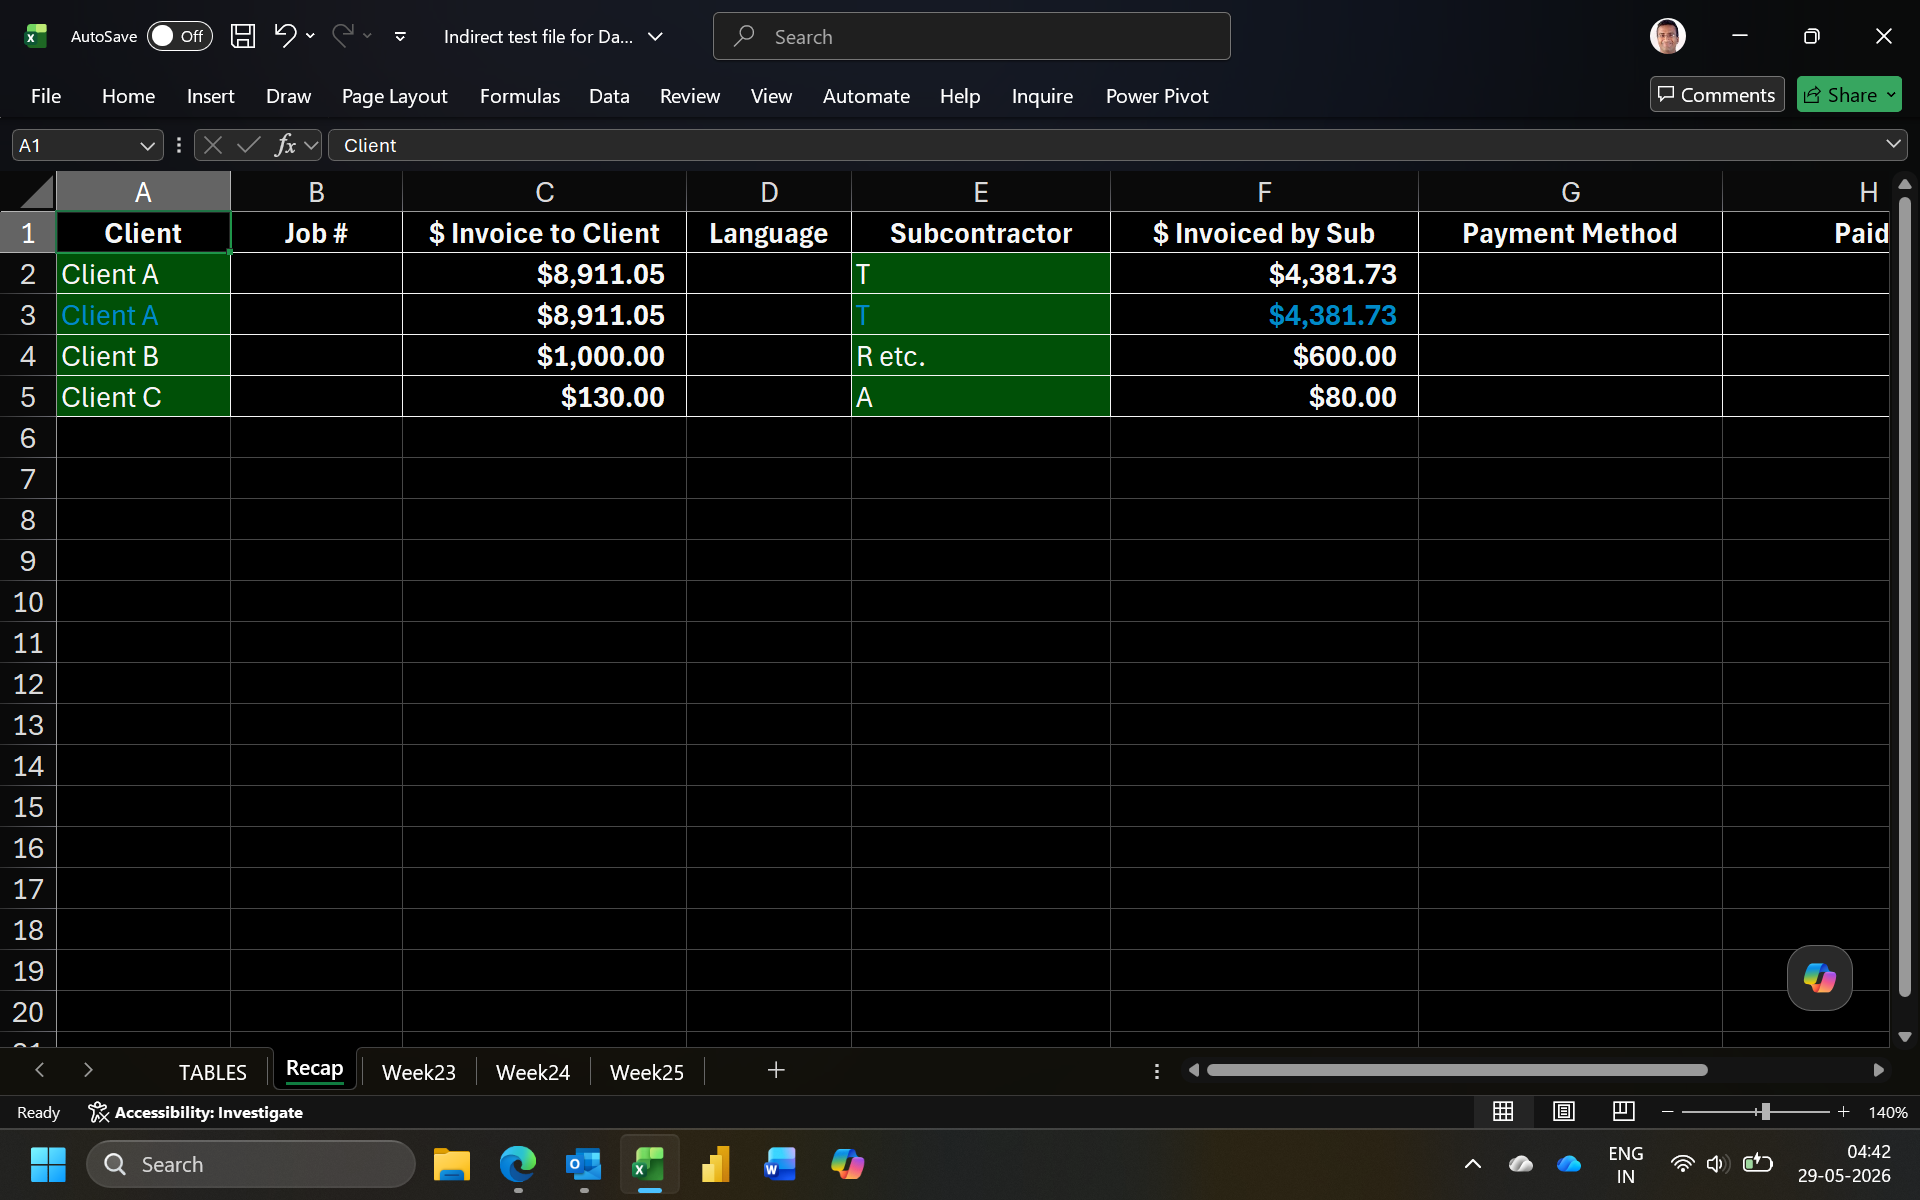Image resolution: width=1920 pixels, height=1200 pixels.
Task: Click the Comments button
Action: pyautogui.click(x=1716, y=95)
